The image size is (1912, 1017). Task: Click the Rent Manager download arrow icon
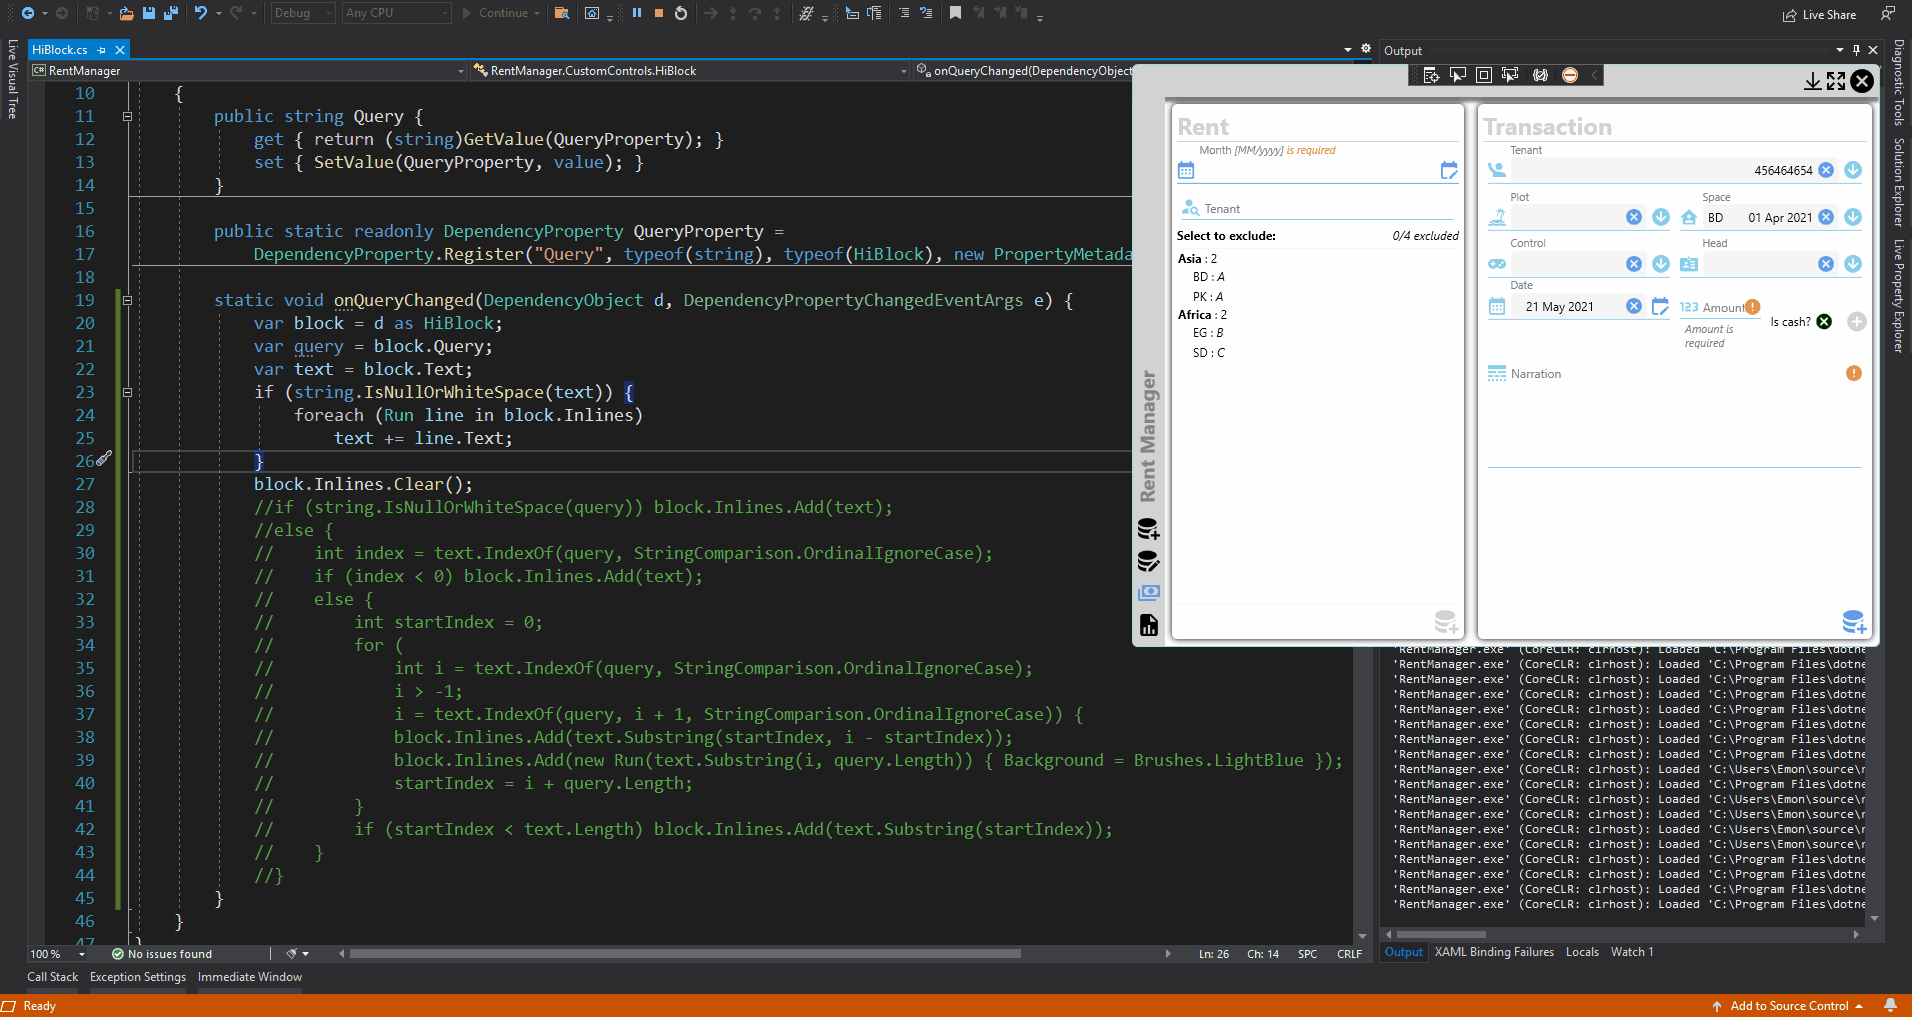(1812, 81)
